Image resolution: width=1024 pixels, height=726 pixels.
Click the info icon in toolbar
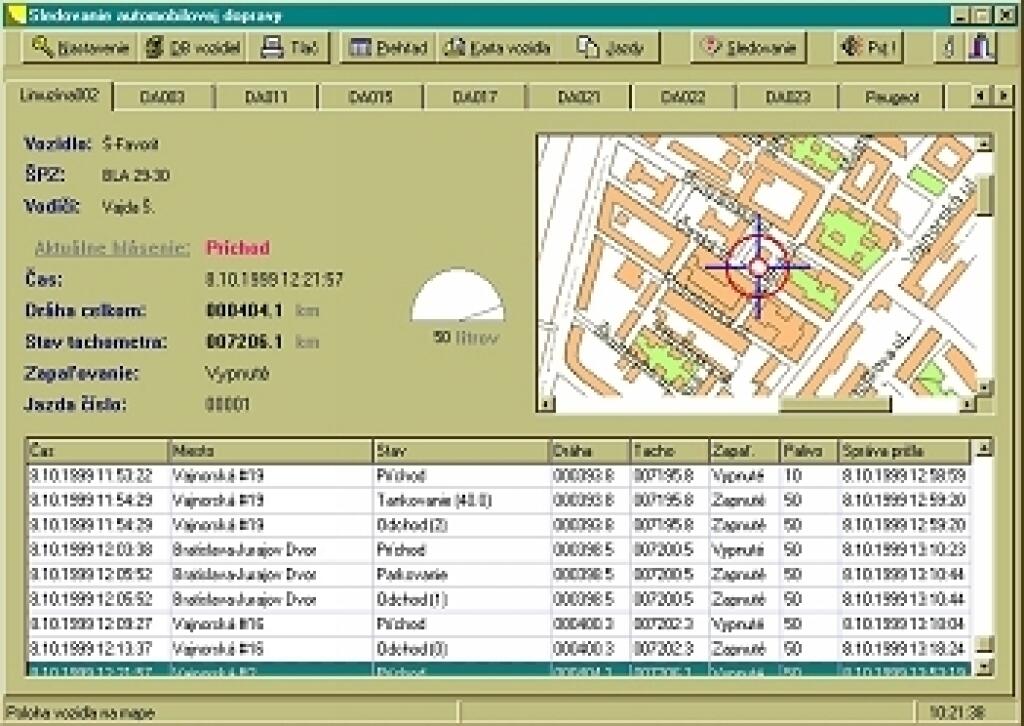[x=949, y=48]
